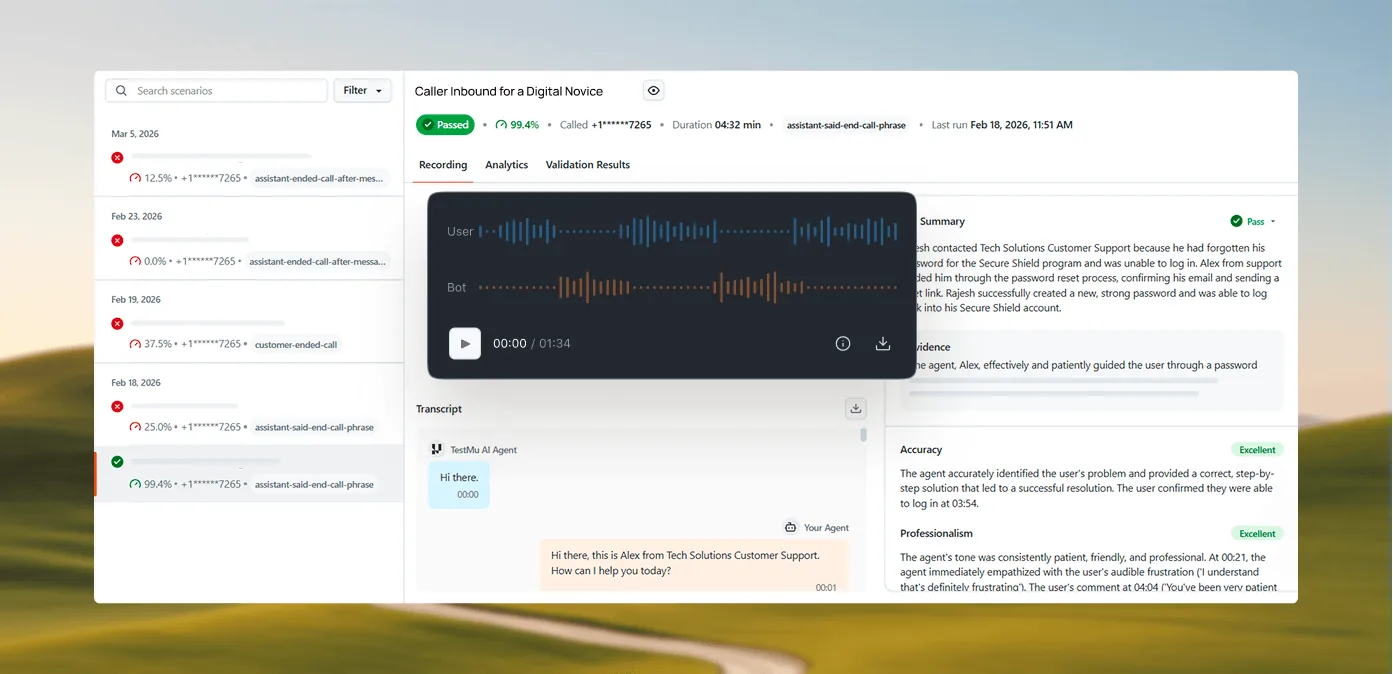Click the customer-ended-call tag

pos(296,345)
